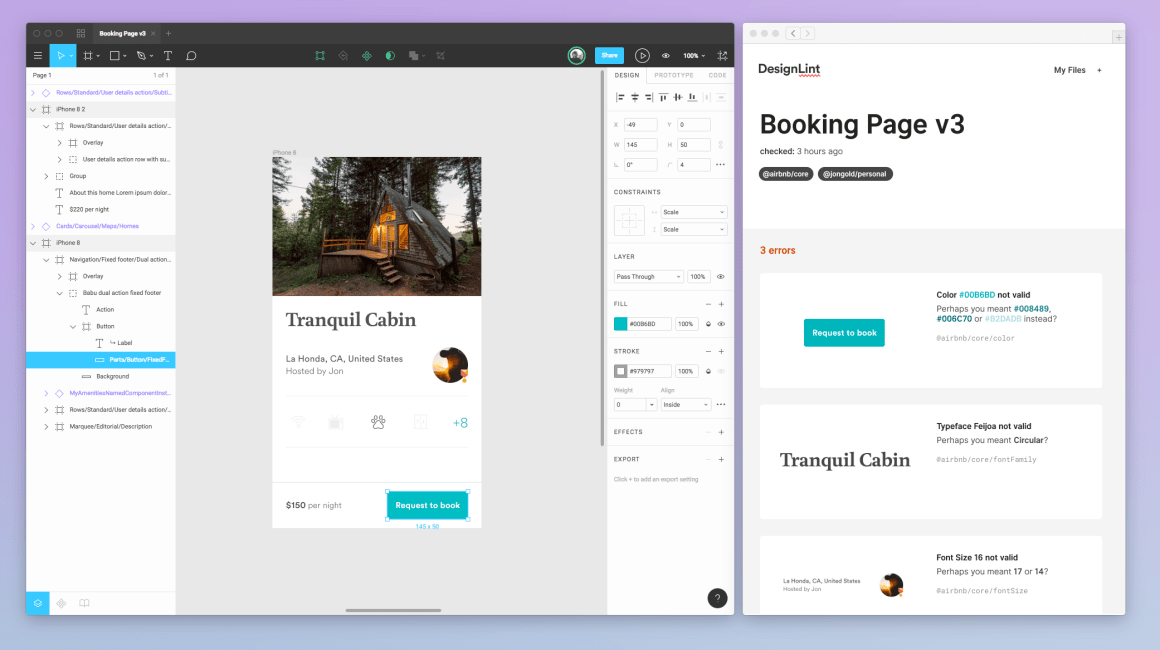Toggle stroke visibility eye icon
The width and height of the screenshot is (1160, 650).
click(721, 371)
